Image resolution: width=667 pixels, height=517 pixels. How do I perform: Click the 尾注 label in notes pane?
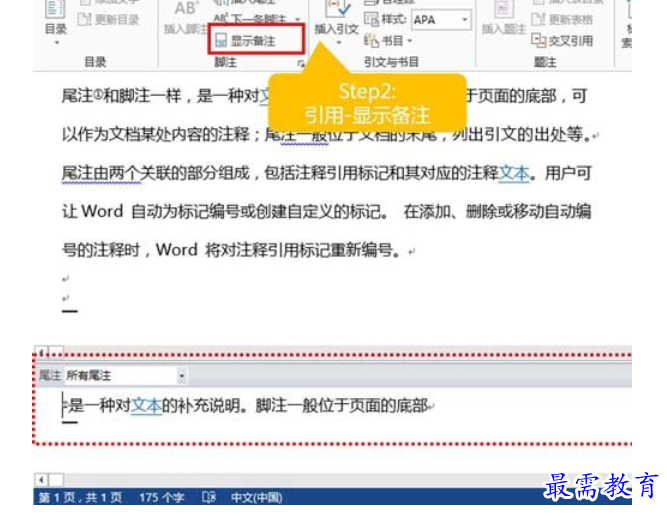pos(50,375)
